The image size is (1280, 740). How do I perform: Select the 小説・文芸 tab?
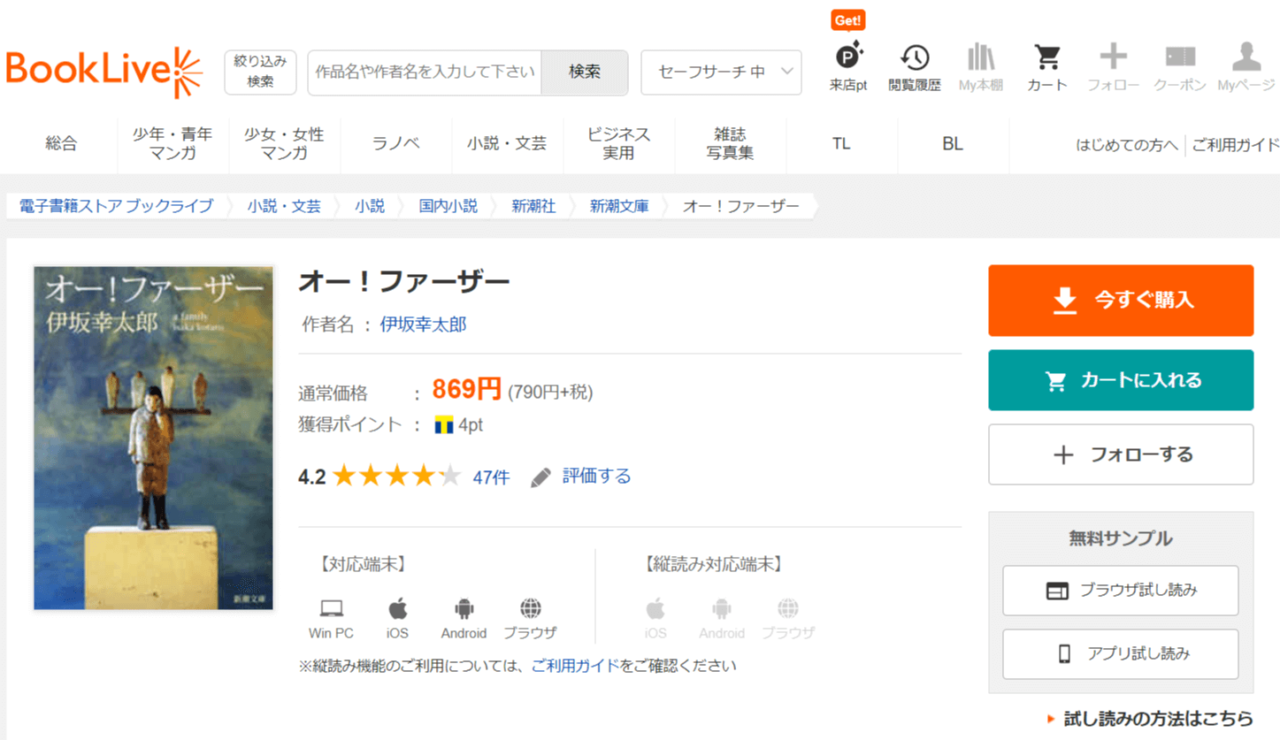507,144
